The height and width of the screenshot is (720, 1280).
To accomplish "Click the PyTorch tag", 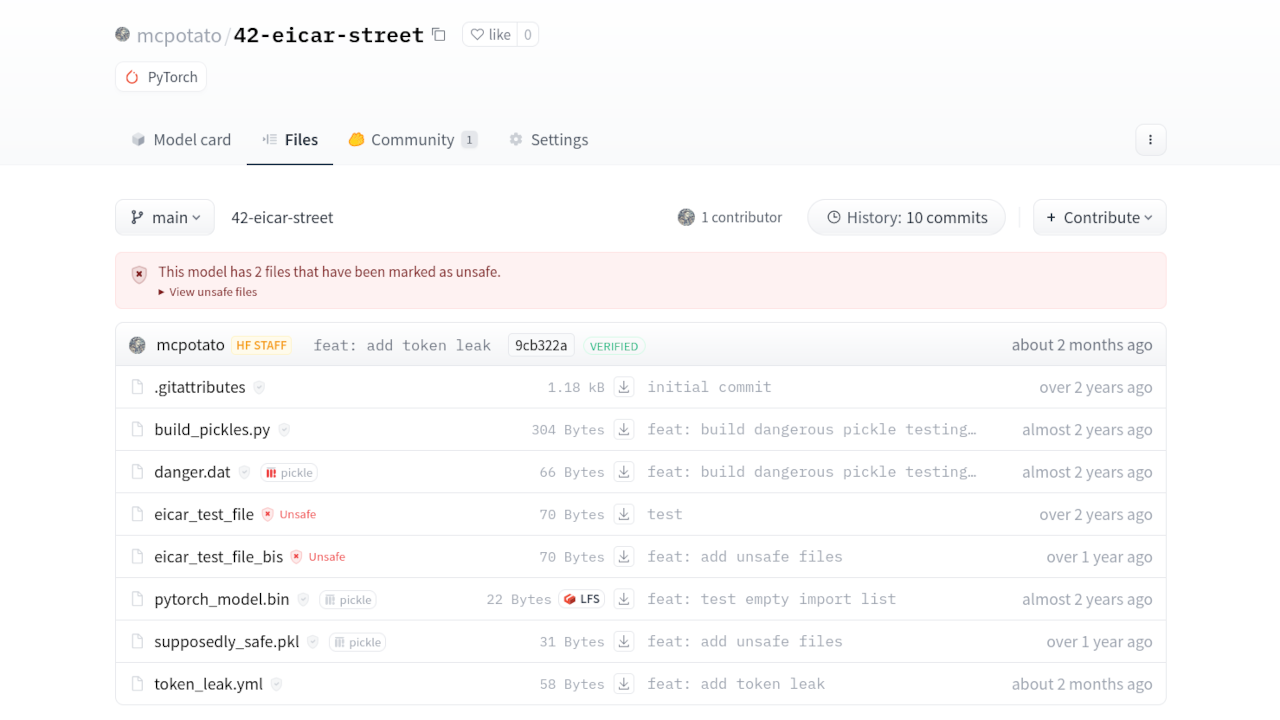I will click(161, 77).
